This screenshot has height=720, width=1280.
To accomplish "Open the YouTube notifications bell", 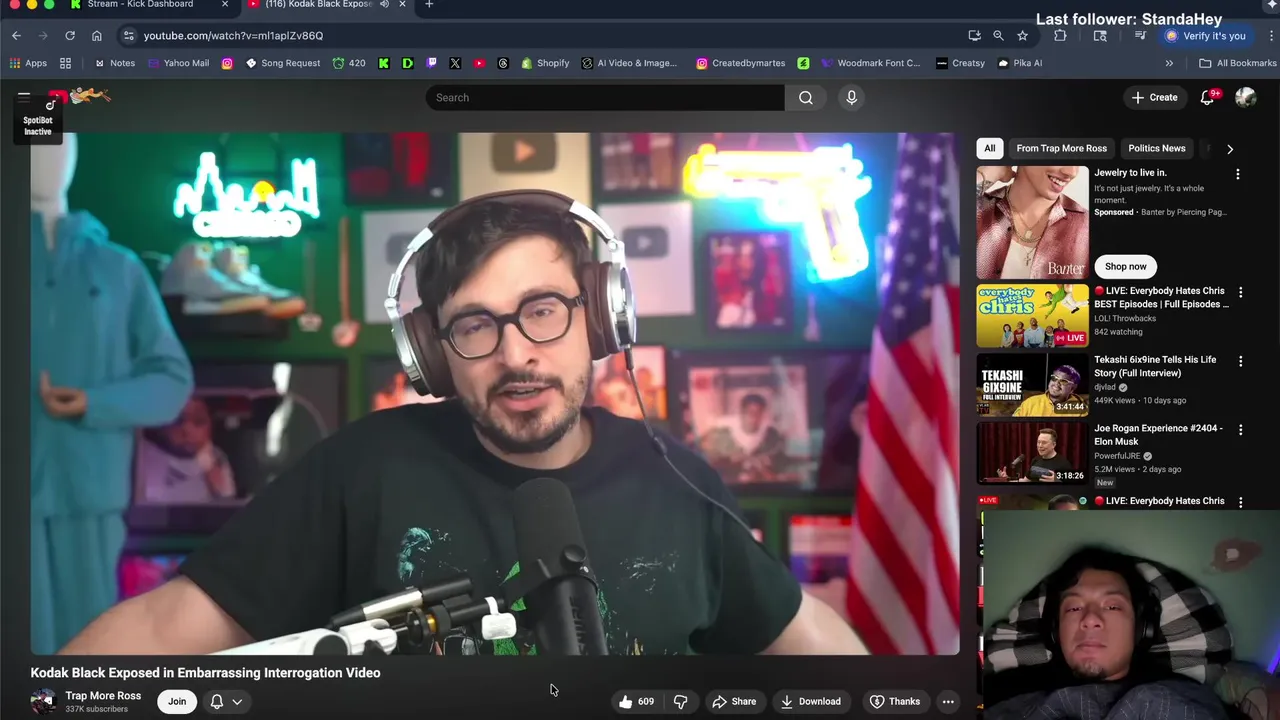I will point(1207,97).
